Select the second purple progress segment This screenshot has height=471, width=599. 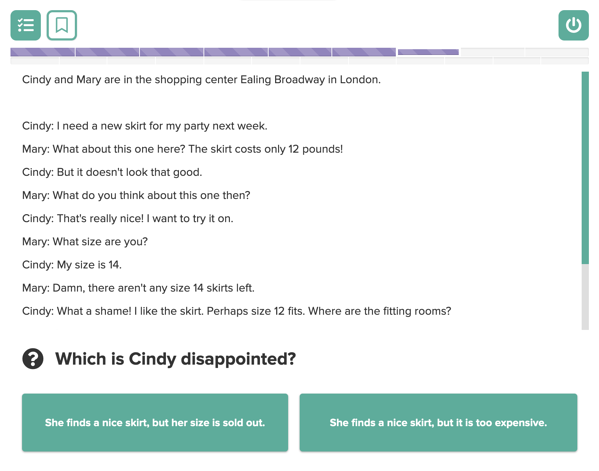(107, 52)
